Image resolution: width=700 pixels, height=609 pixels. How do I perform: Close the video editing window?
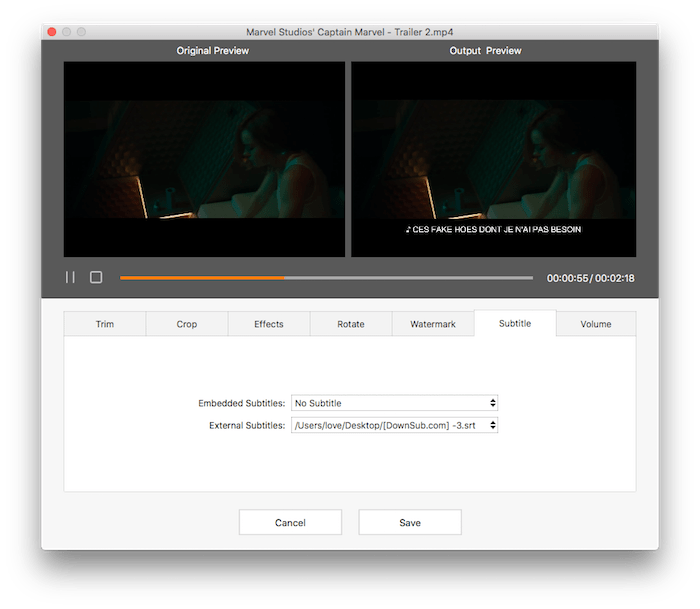point(52,32)
